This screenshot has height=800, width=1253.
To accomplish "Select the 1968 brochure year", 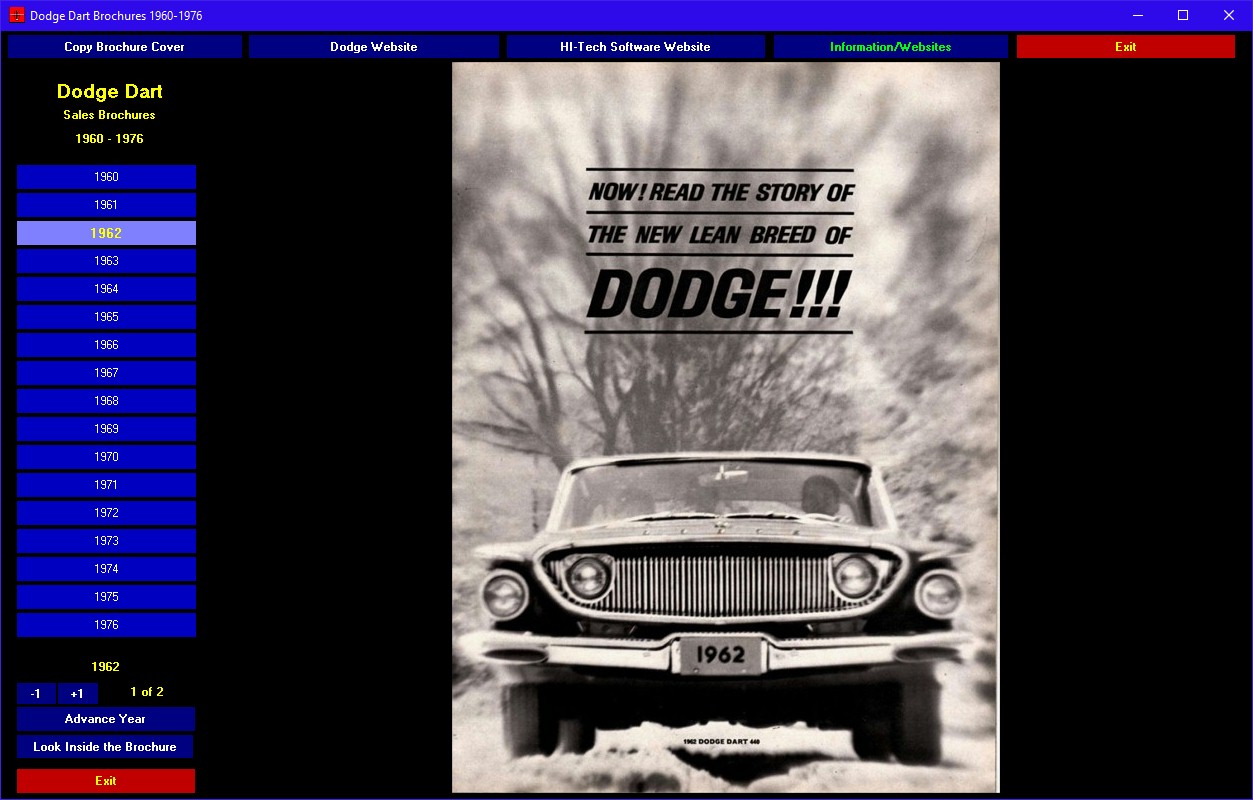I will pyautogui.click(x=106, y=401).
